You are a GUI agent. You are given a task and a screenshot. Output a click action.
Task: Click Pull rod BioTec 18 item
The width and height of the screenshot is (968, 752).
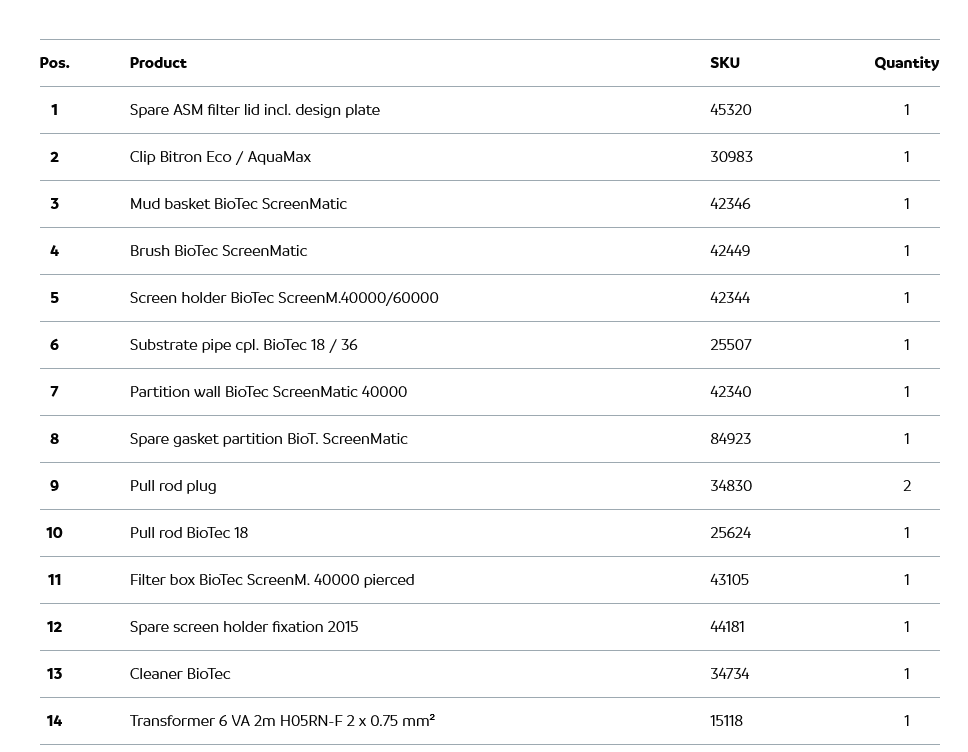(189, 533)
